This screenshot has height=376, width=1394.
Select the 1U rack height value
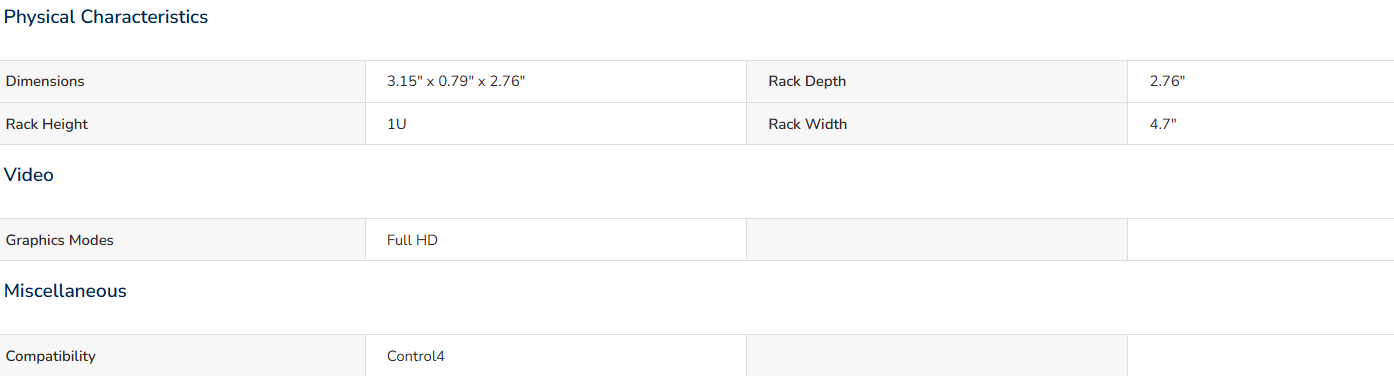pos(396,124)
